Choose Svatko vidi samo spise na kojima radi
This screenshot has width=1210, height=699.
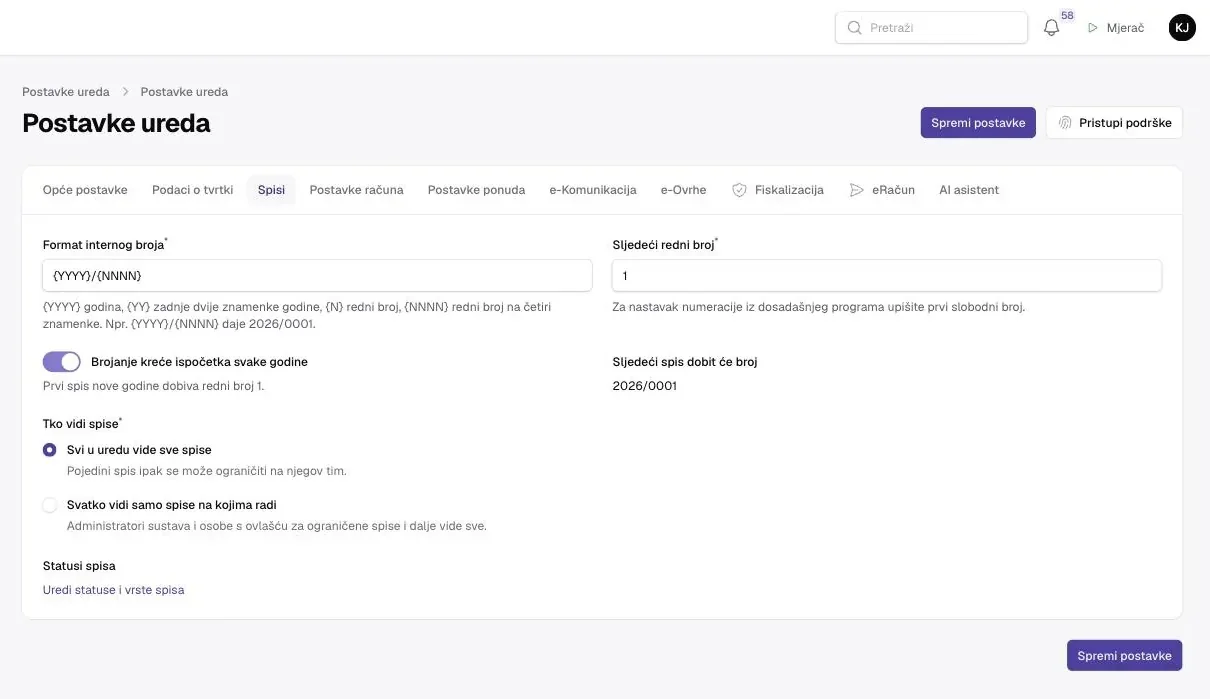(50, 505)
